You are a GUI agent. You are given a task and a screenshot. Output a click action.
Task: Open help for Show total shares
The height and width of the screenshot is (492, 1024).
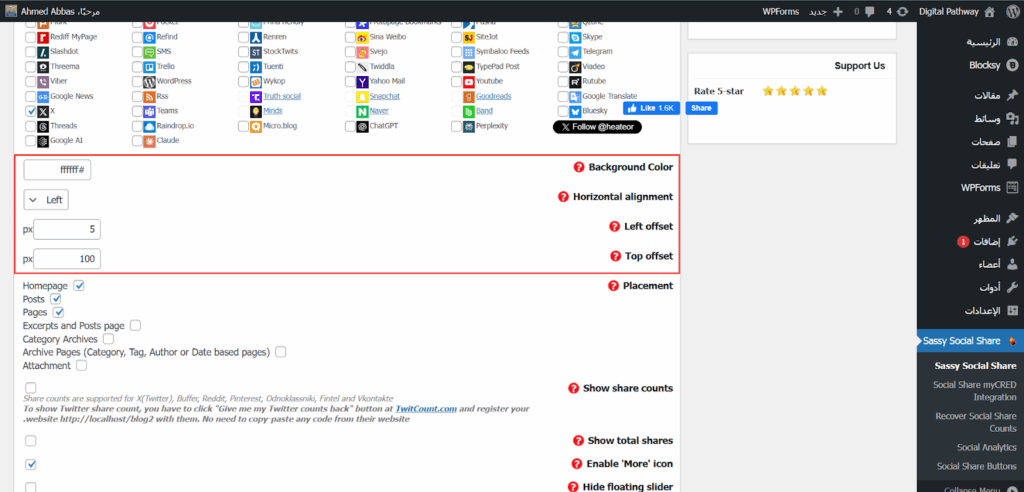coord(578,441)
